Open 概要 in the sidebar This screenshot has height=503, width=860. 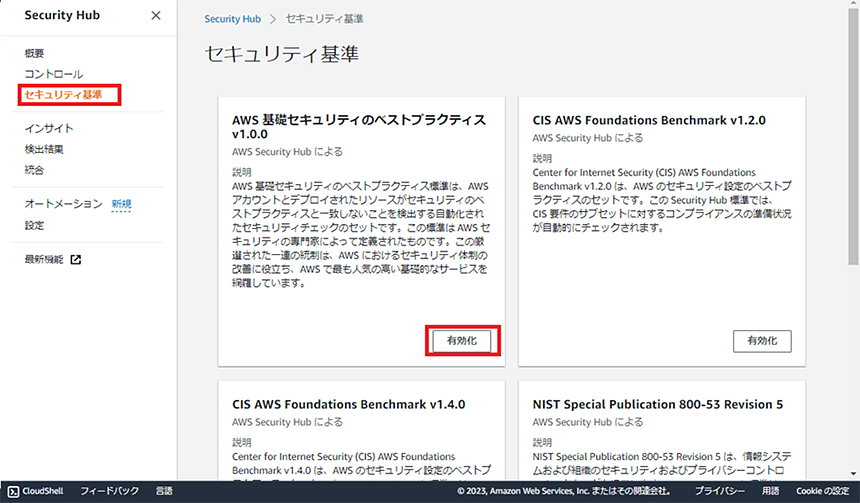click(x=34, y=53)
